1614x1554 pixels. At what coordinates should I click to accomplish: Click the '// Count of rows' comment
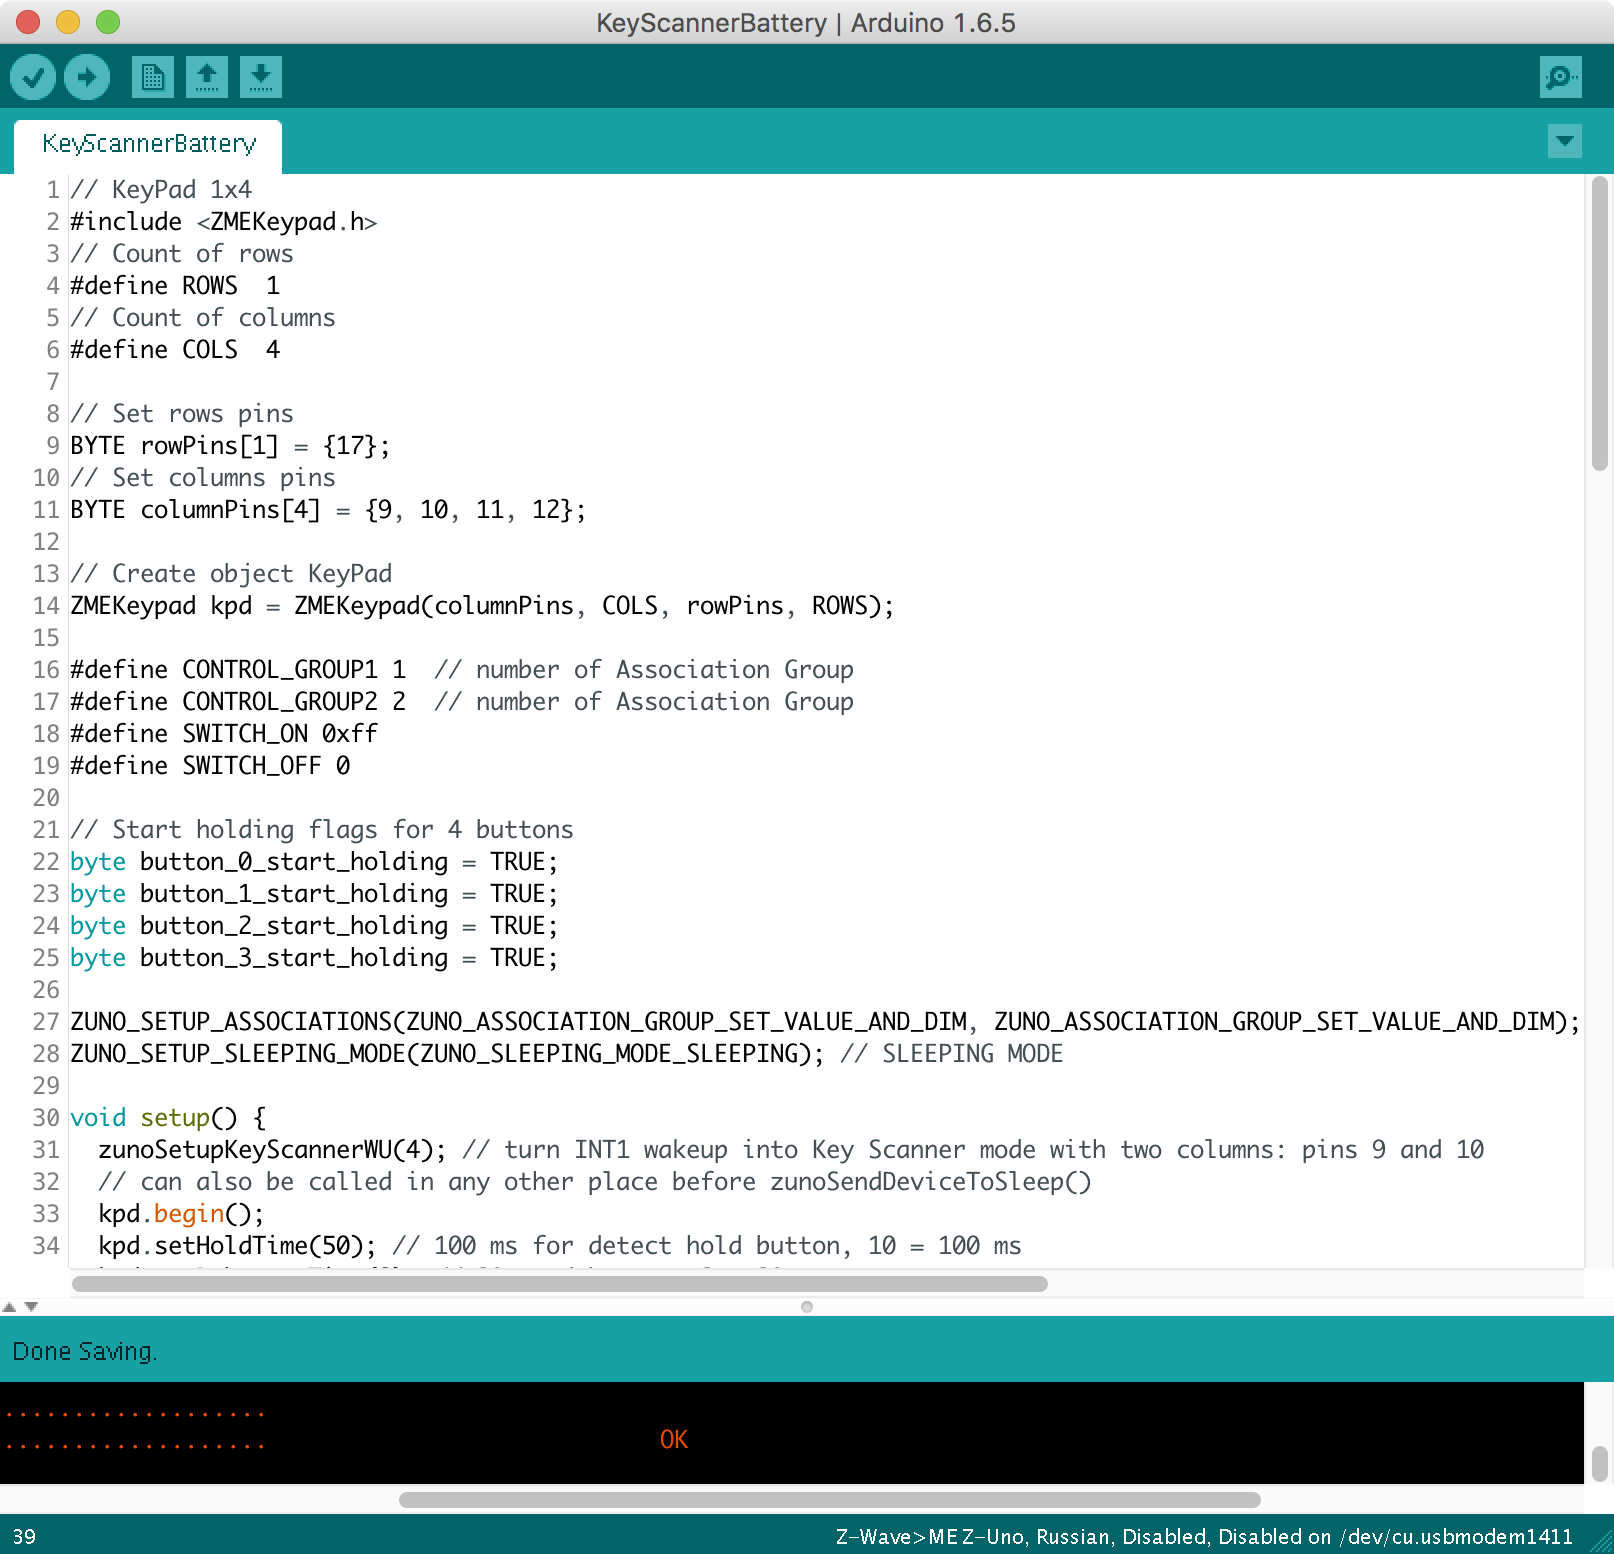click(x=182, y=254)
